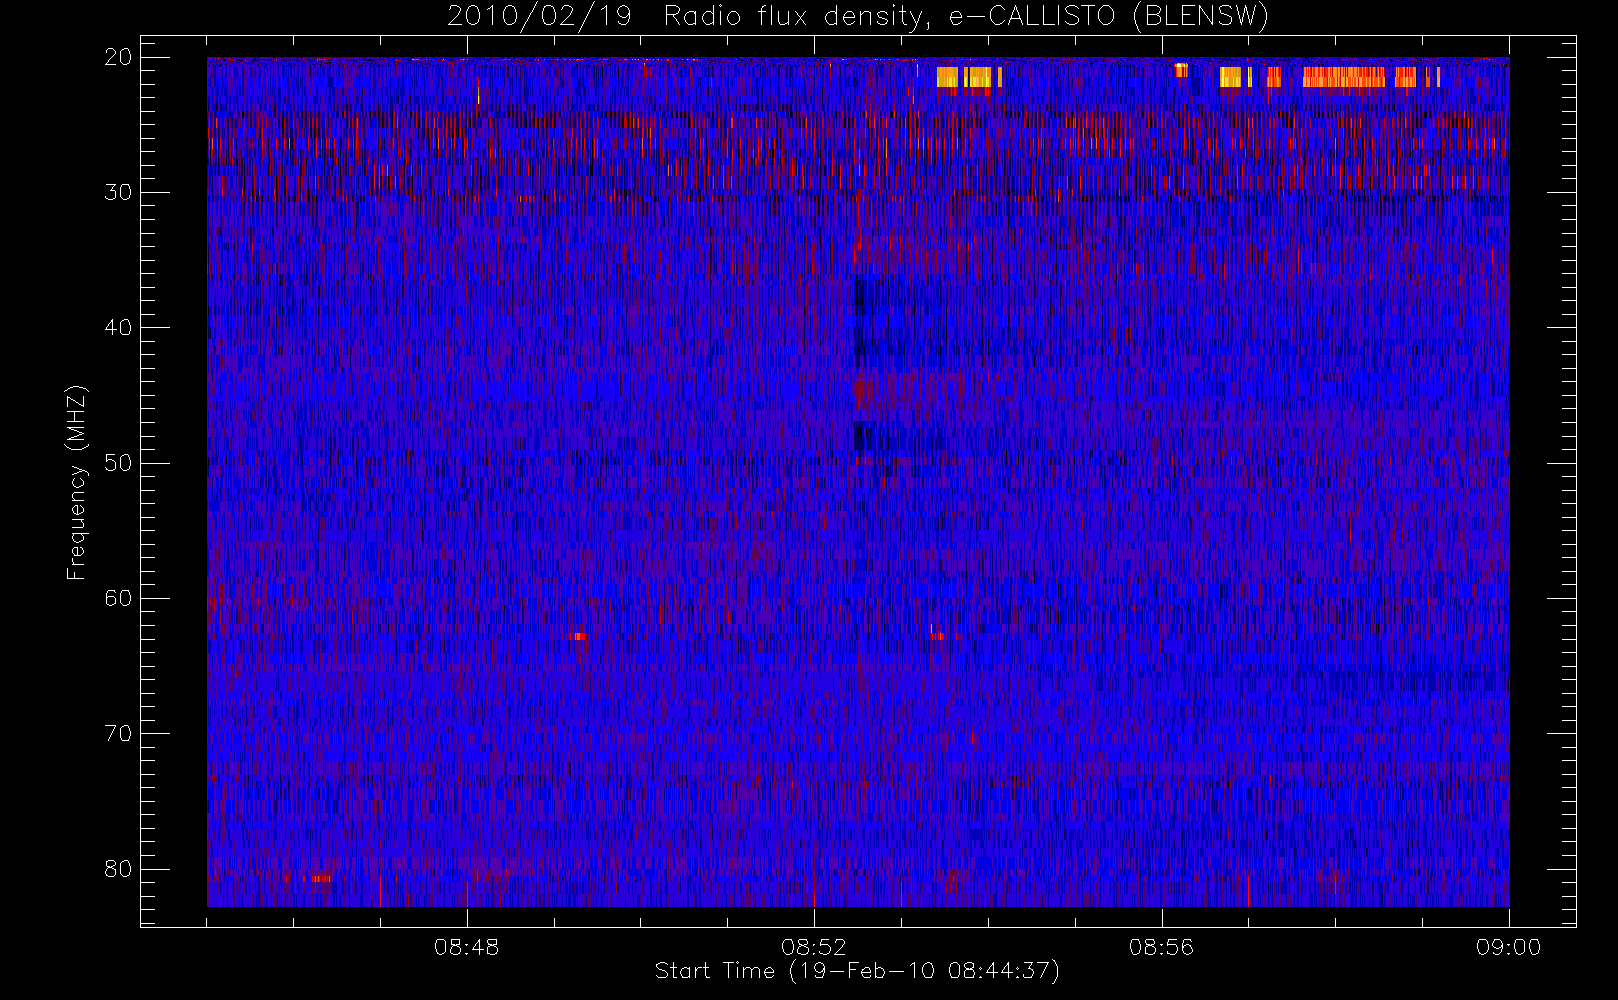Click the 70 frequency tick label

[x=118, y=734]
